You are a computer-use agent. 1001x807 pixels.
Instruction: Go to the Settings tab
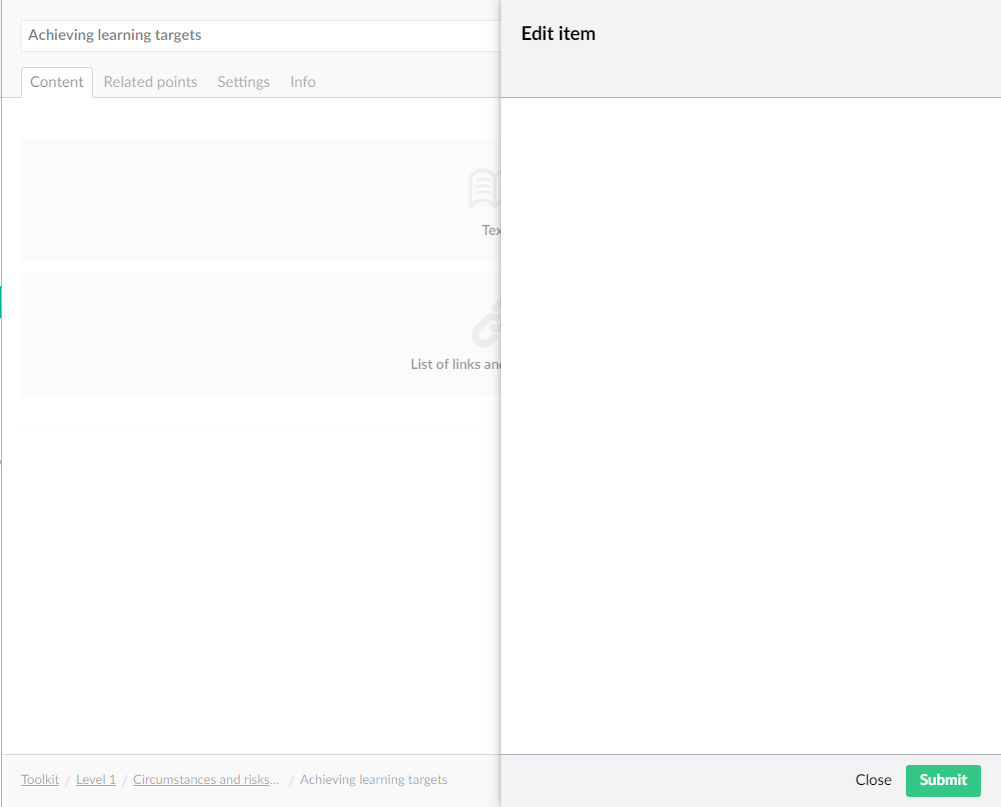(243, 82)
